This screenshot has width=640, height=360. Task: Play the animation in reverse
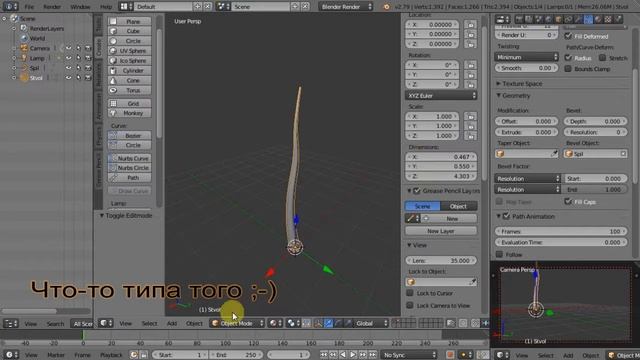tap(343, 355)
